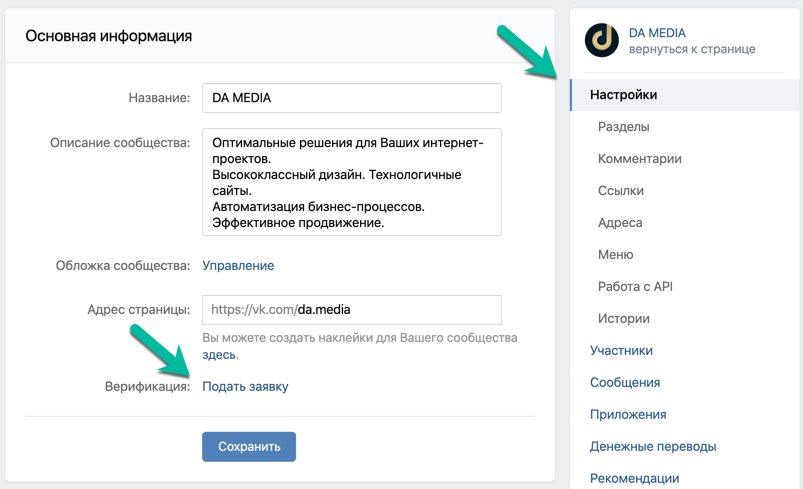Click the Сохранить button

249,447
